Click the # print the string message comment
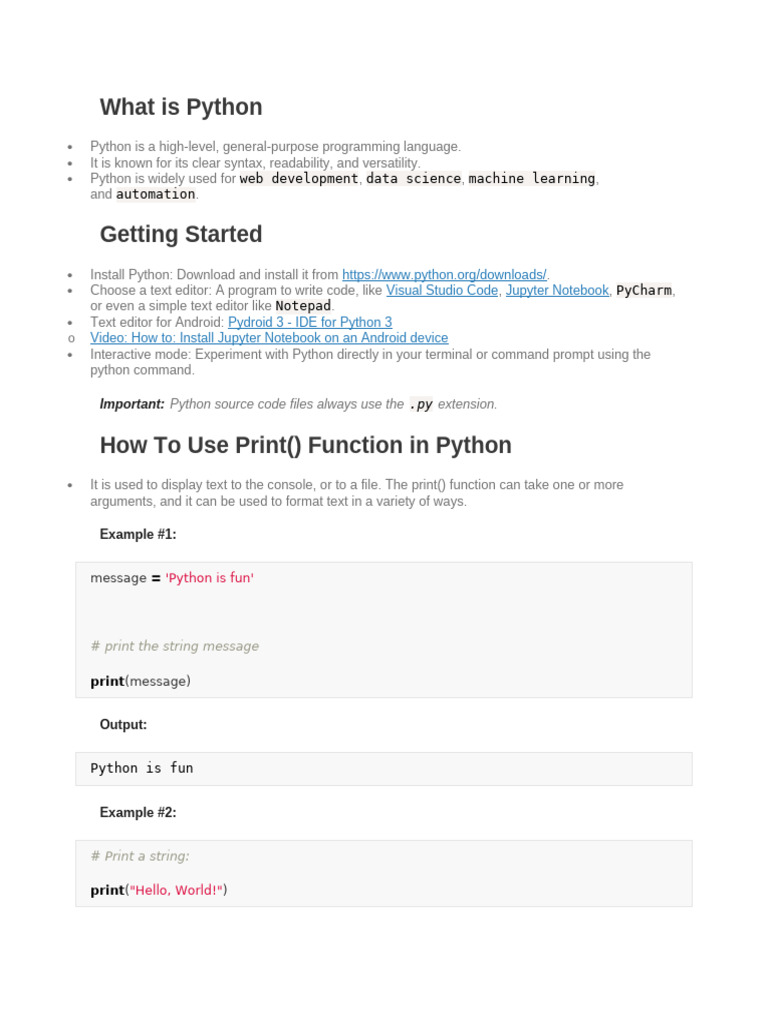Image resolution: width=768 pixels, height=1024 pixels. pos(174,646)
